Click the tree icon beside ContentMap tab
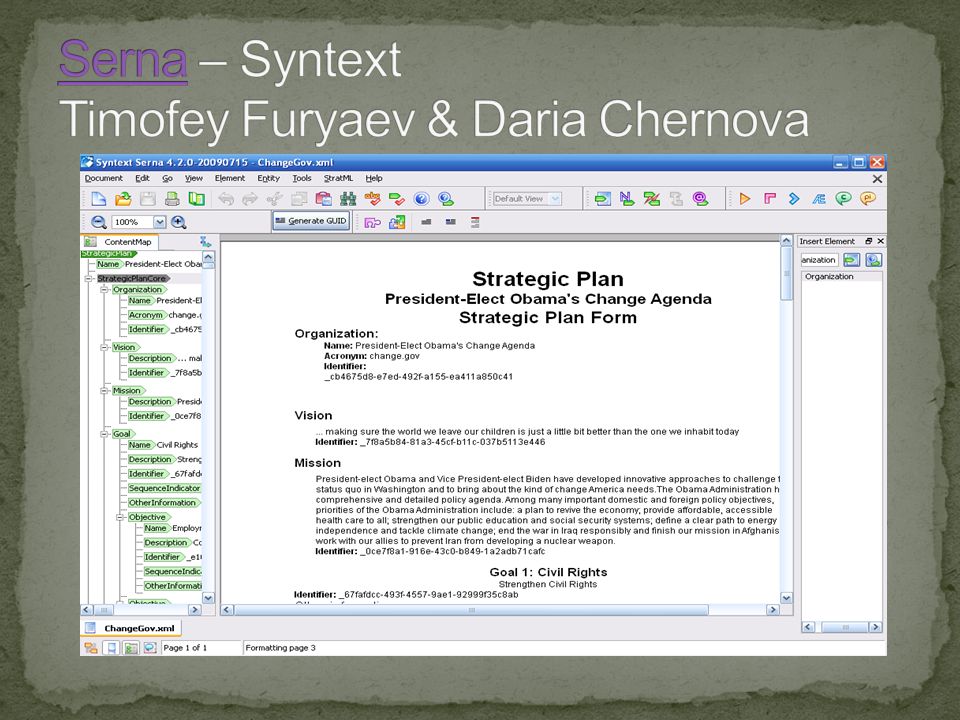 click(205, 242)
